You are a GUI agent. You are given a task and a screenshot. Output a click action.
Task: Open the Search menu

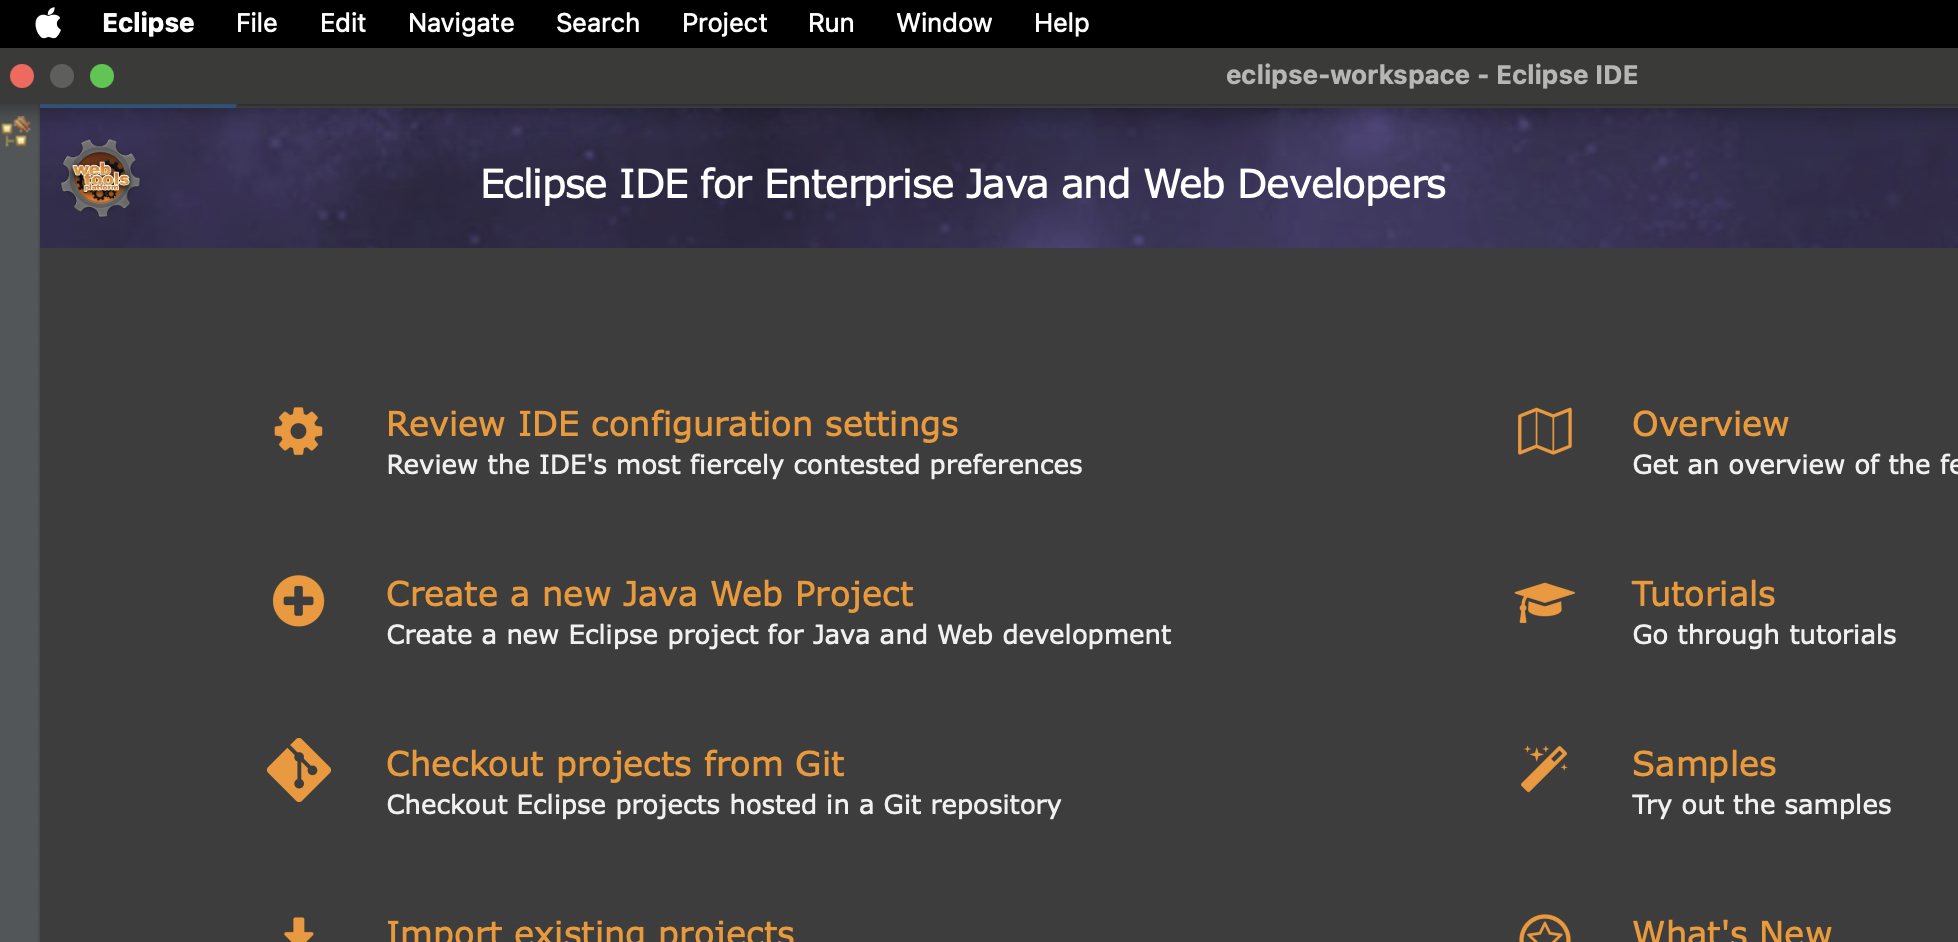pos(598,23)
